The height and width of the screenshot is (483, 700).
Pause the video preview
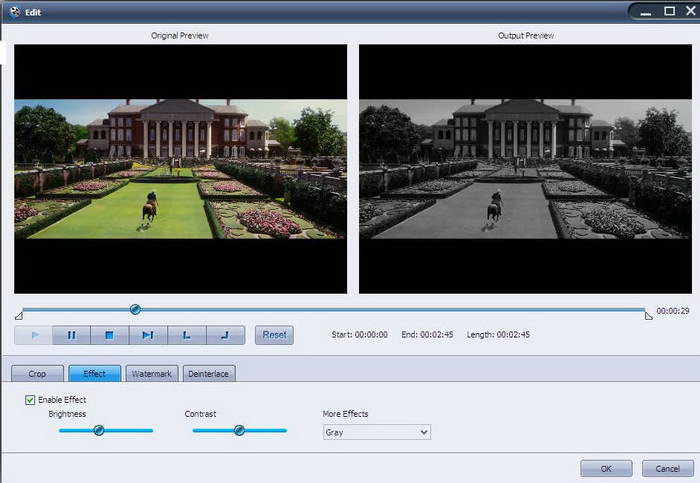(x=71, y=335)
